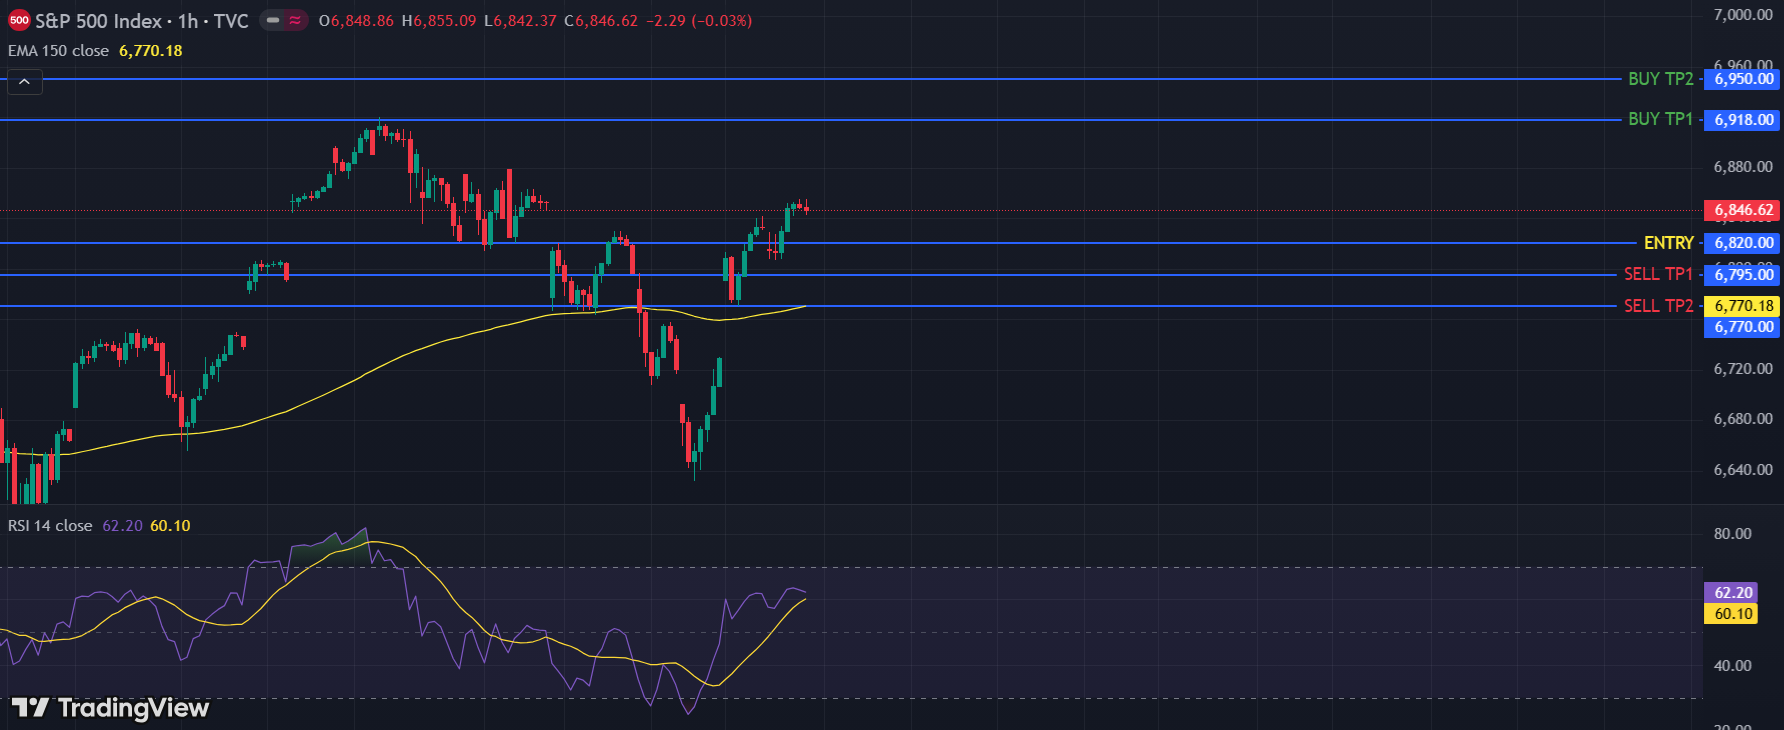Image resolution: width=1784 pixels, height=730 pixels.
Task: Click the SELL TP1 line label
Action: [1658, 274]
